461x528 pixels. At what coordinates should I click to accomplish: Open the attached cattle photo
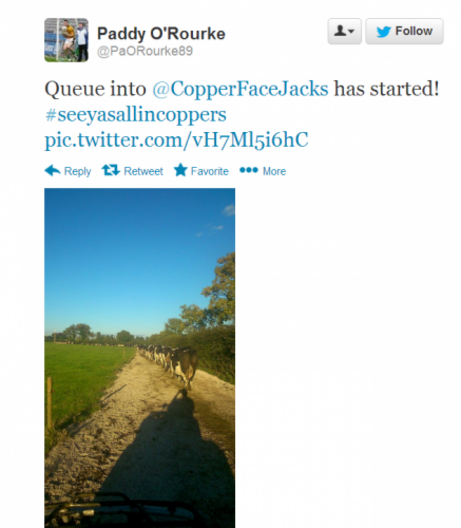[140, 358]
